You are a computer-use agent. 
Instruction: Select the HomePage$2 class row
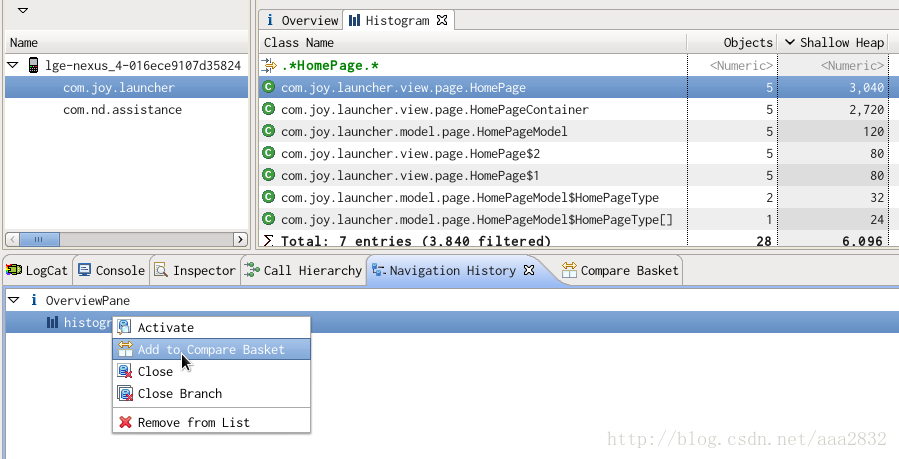tap(579, 154)
